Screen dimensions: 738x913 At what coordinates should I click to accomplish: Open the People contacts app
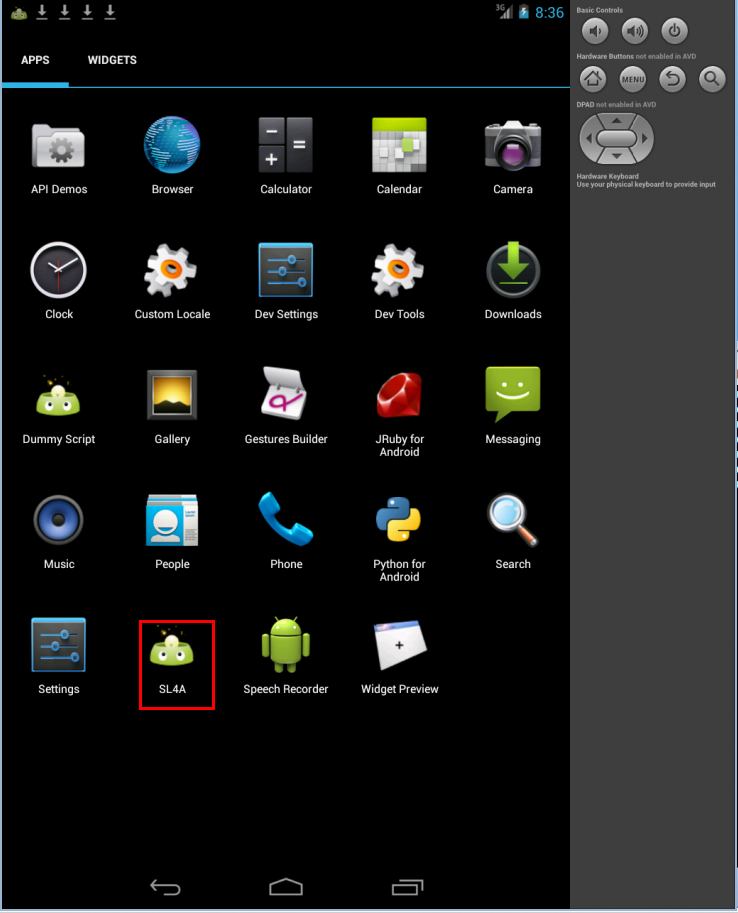pos(172,532)
